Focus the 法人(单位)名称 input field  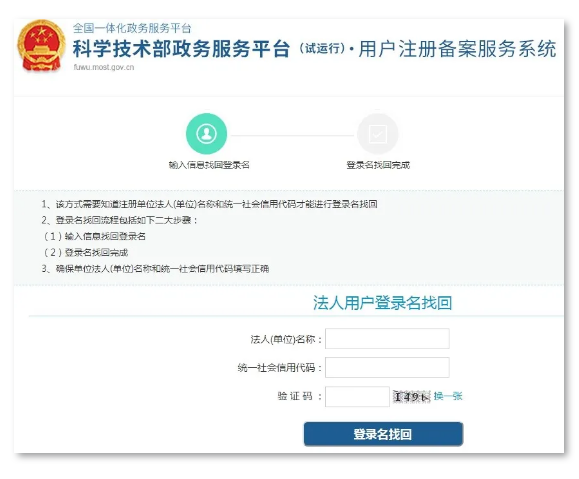tap(387, 339)
